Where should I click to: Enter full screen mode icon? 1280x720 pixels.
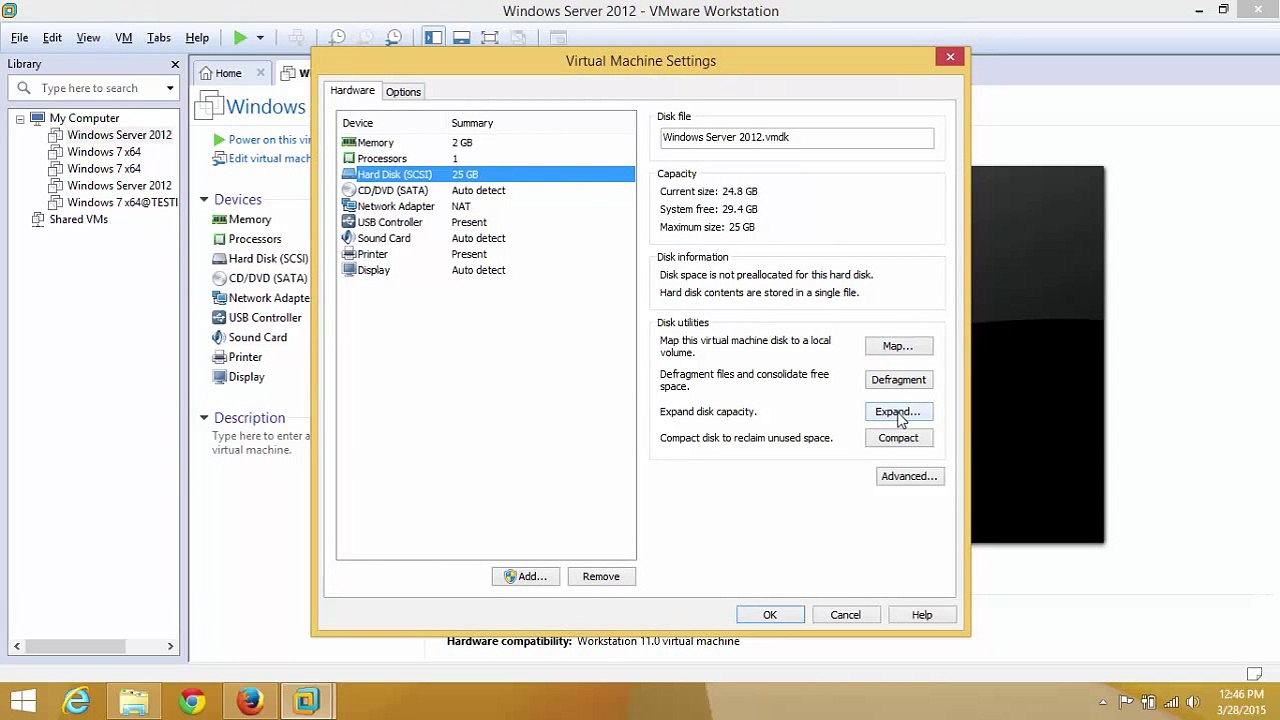click(489, 38)
